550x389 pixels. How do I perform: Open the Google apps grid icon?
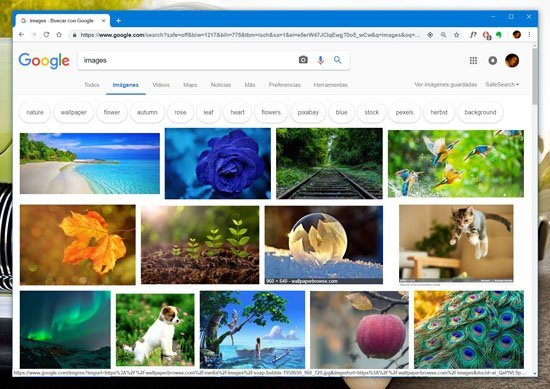click(473, 60)
